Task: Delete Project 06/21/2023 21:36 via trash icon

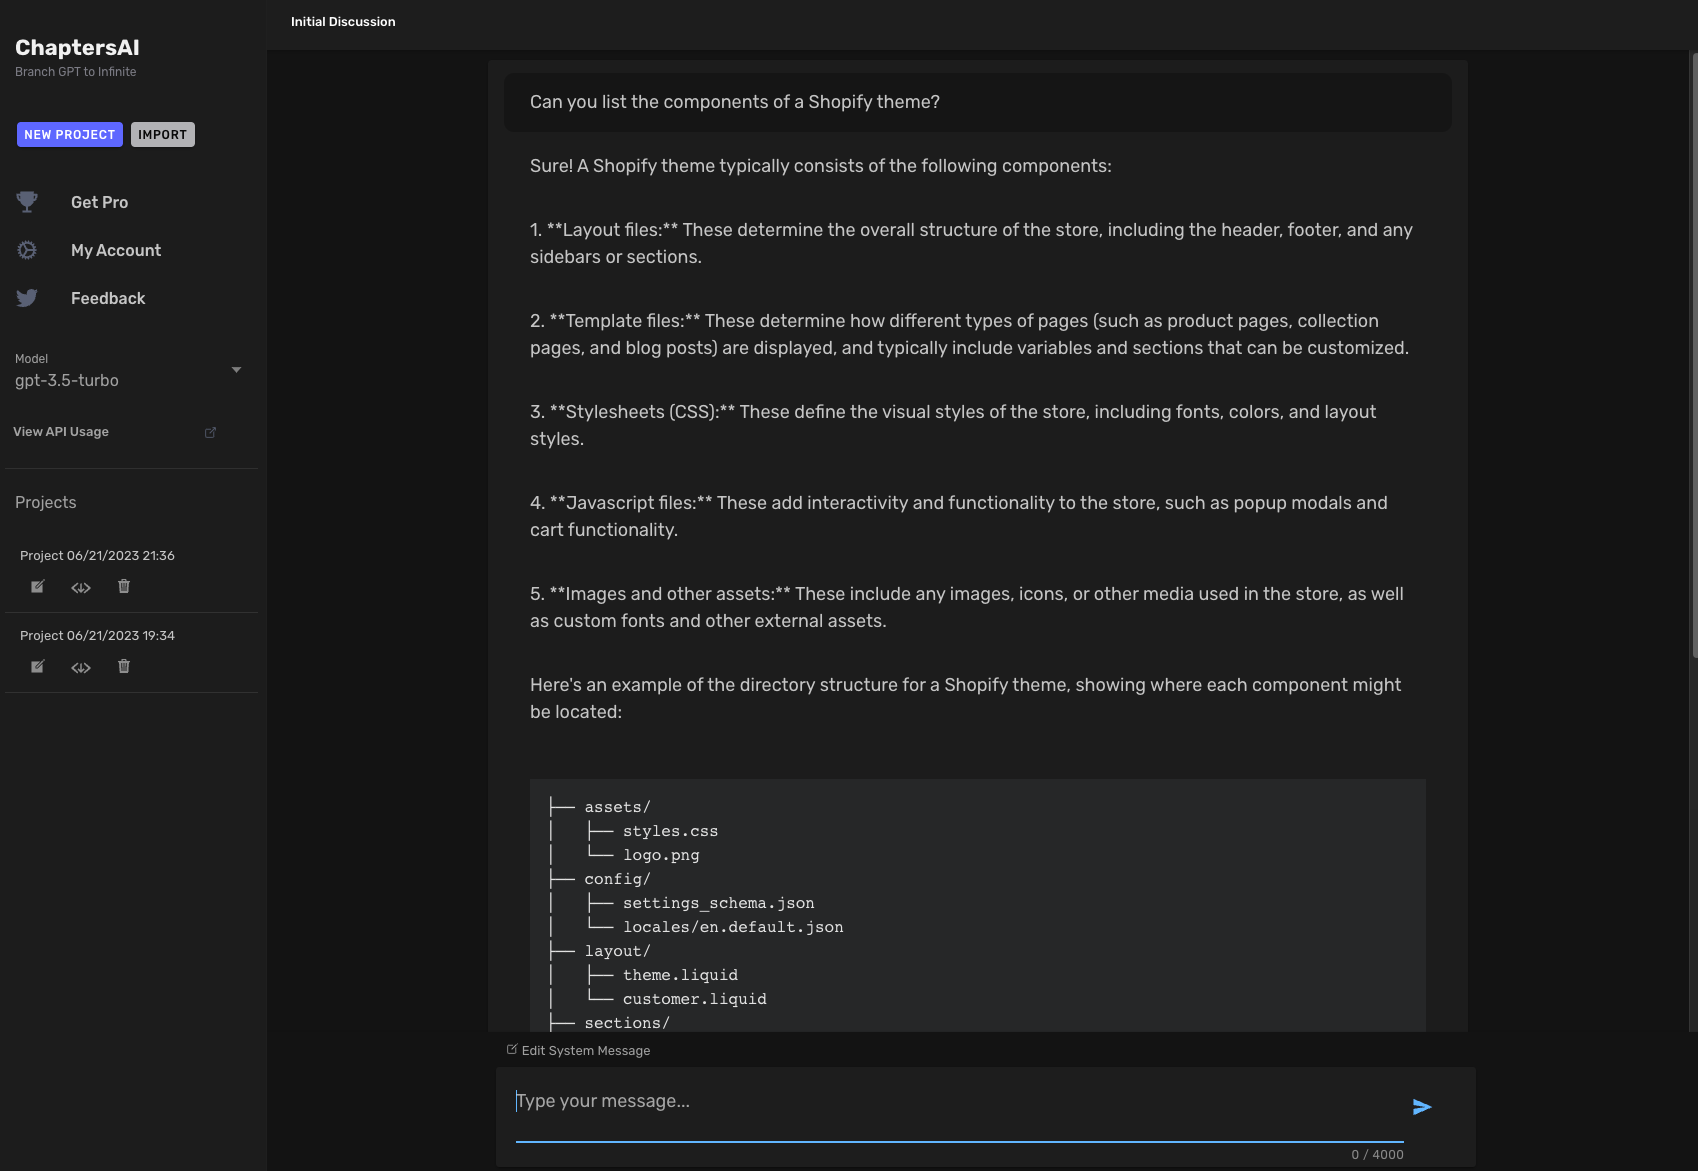Action: click(x=124, y=586)
